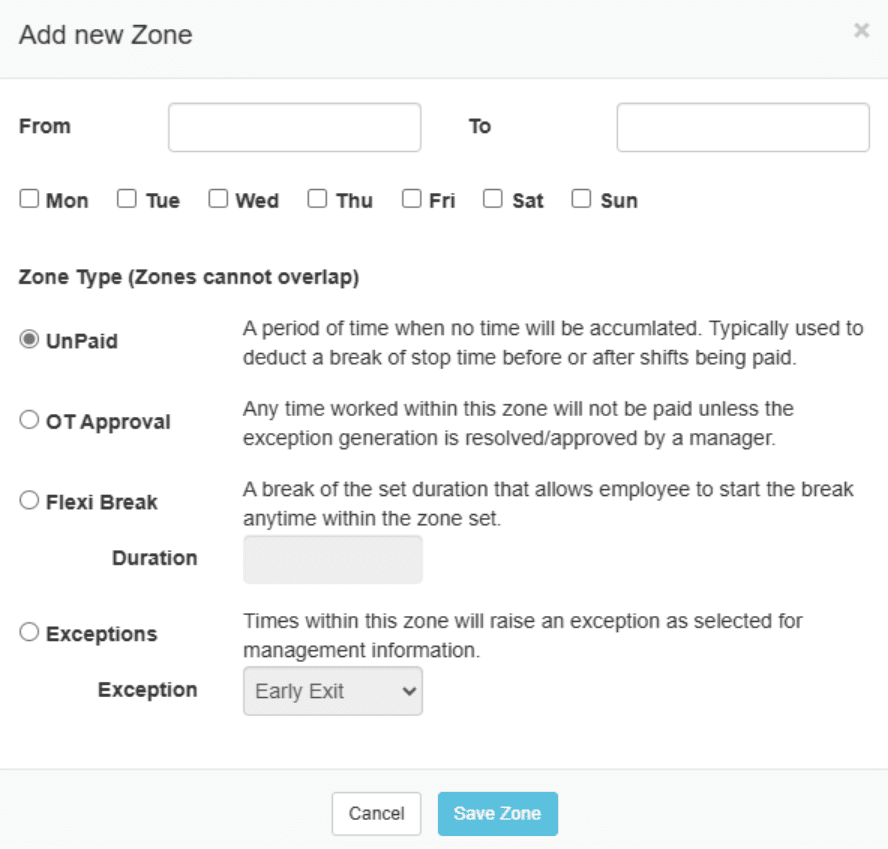Screen dimensions: 888x849
Task: Click the From time input field
Action: coord(294,127)
